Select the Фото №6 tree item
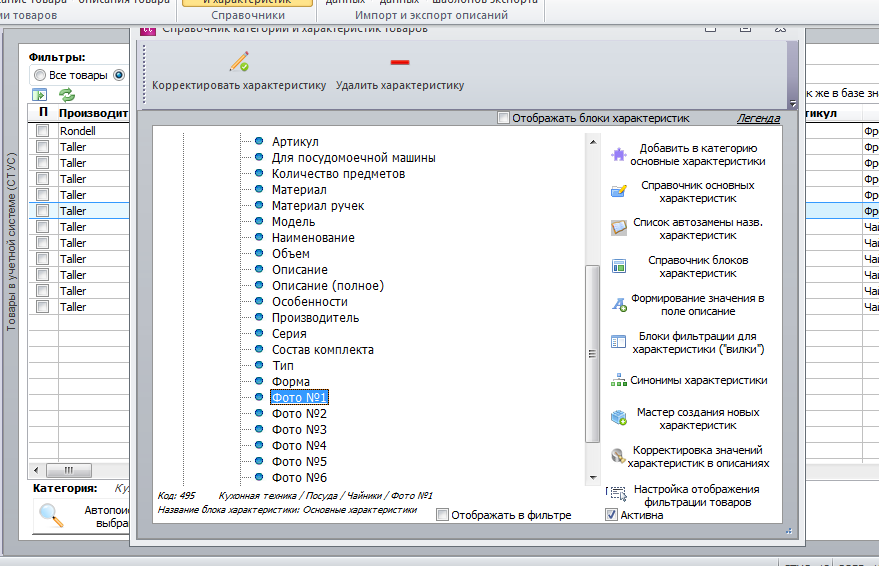 [299, 477]
